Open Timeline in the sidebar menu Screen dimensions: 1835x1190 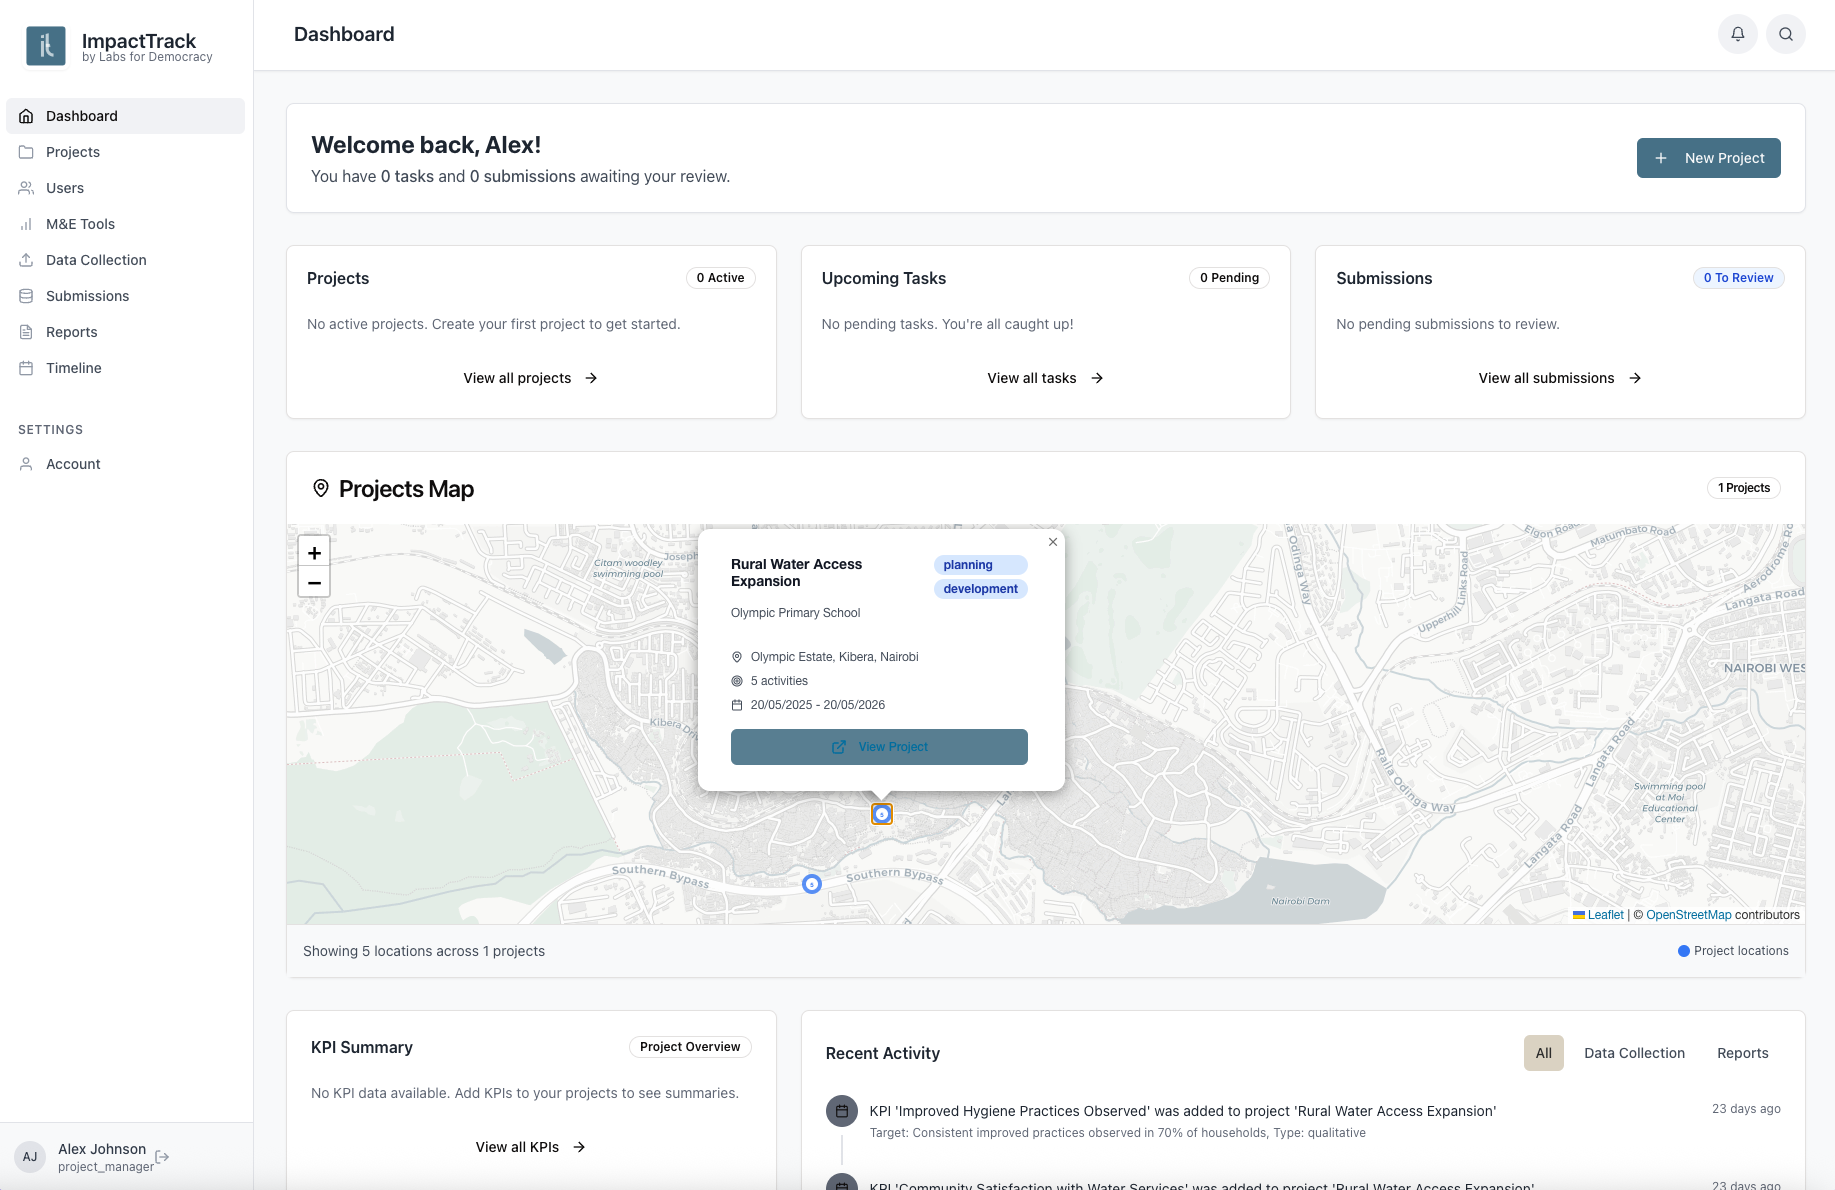[x=125, y=368]
